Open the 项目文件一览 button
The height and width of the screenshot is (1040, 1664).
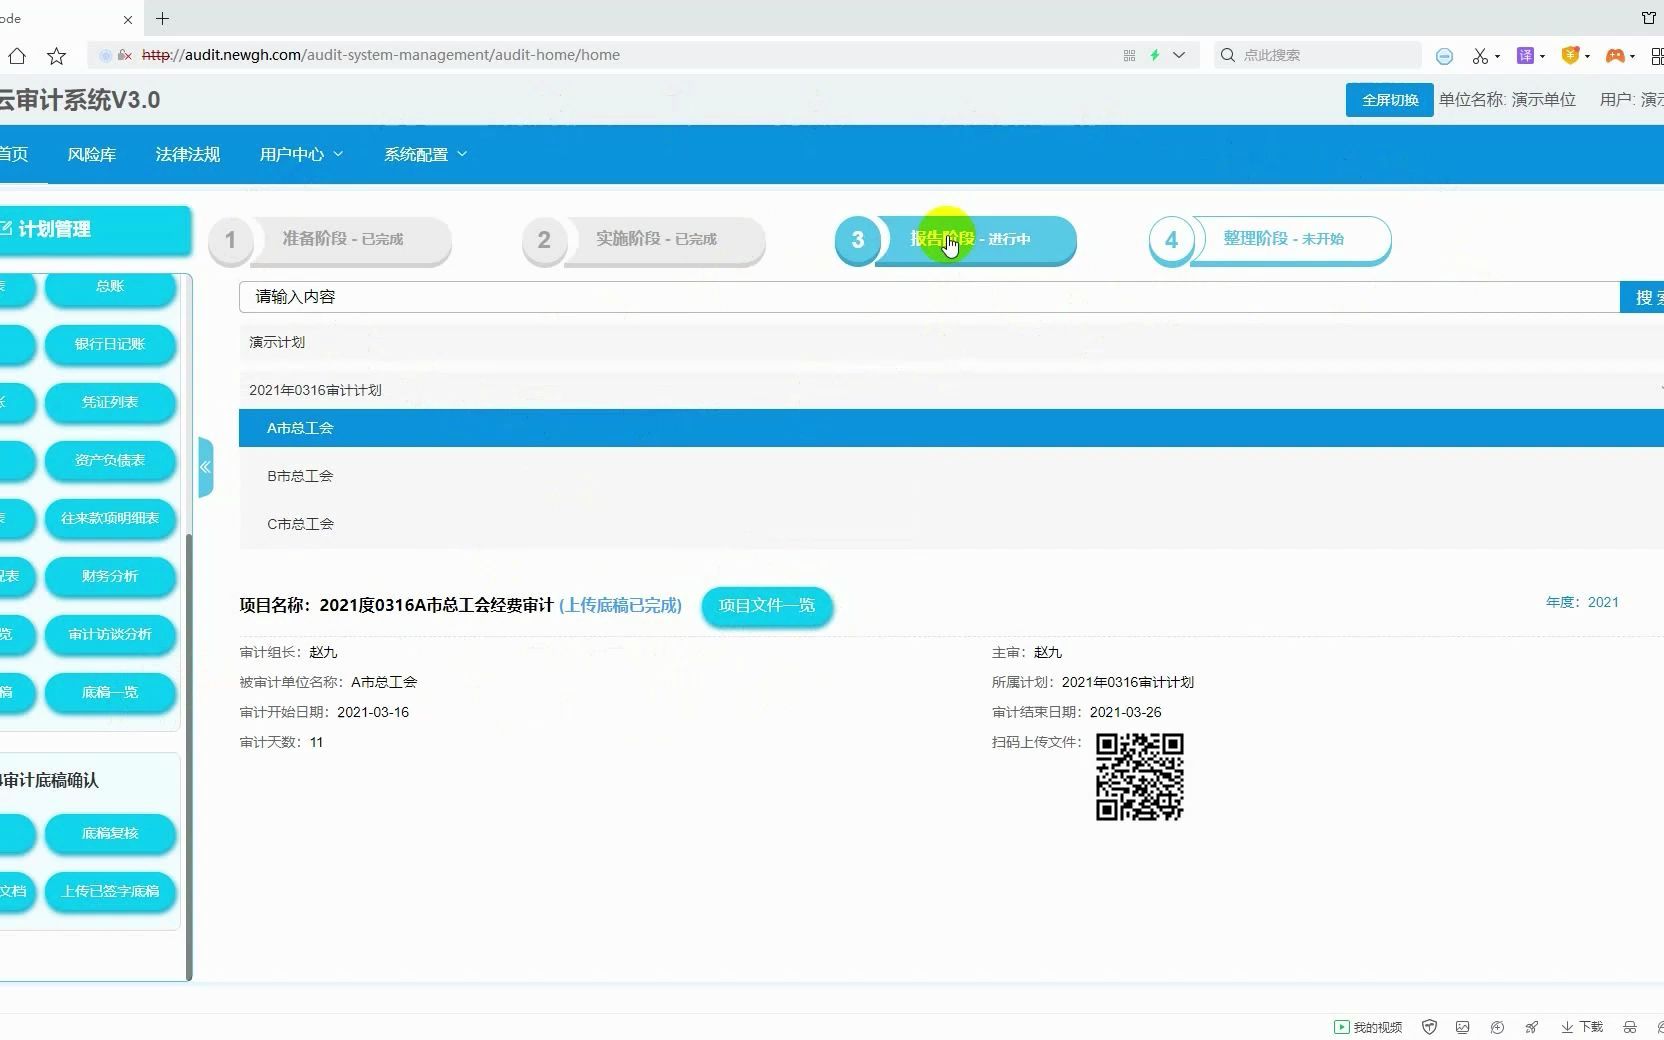point(767,606)
